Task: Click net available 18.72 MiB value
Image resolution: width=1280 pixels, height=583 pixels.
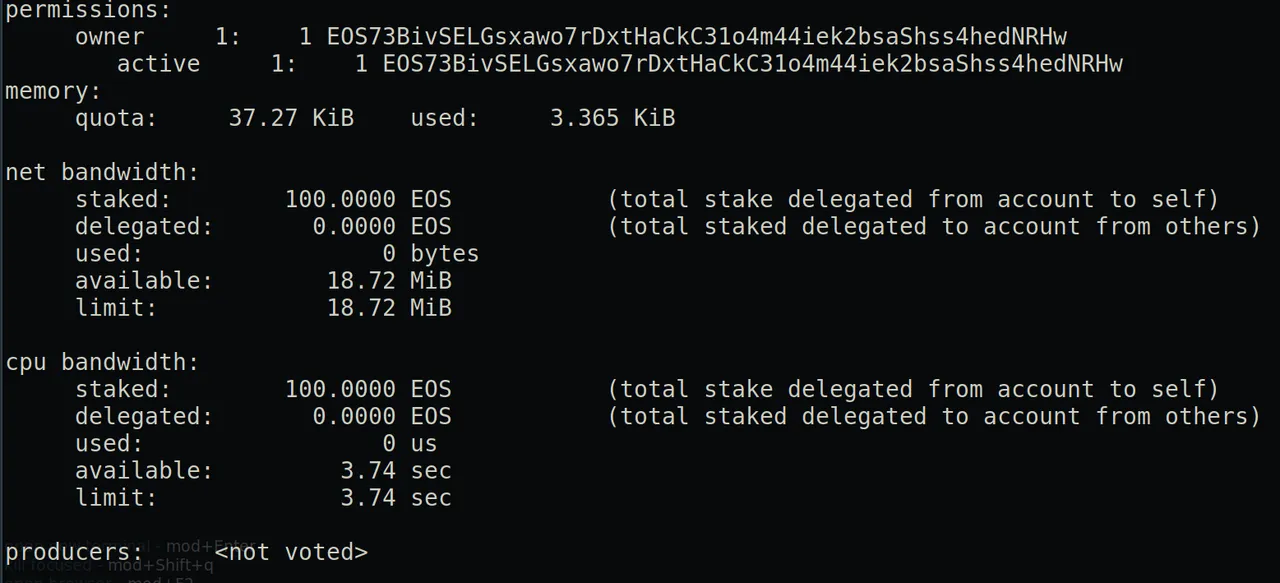Action: pos(390,280)
